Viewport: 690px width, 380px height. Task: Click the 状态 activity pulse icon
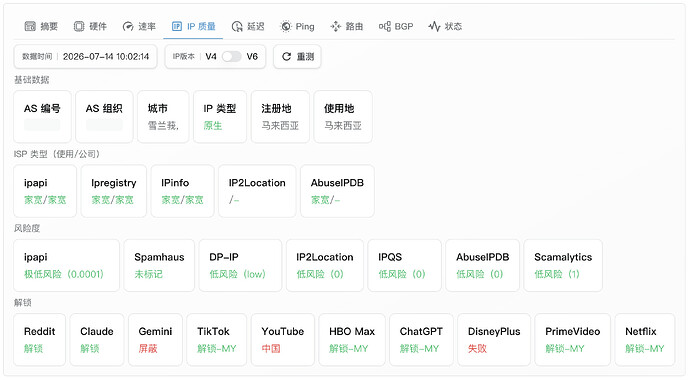pos(434,26)
